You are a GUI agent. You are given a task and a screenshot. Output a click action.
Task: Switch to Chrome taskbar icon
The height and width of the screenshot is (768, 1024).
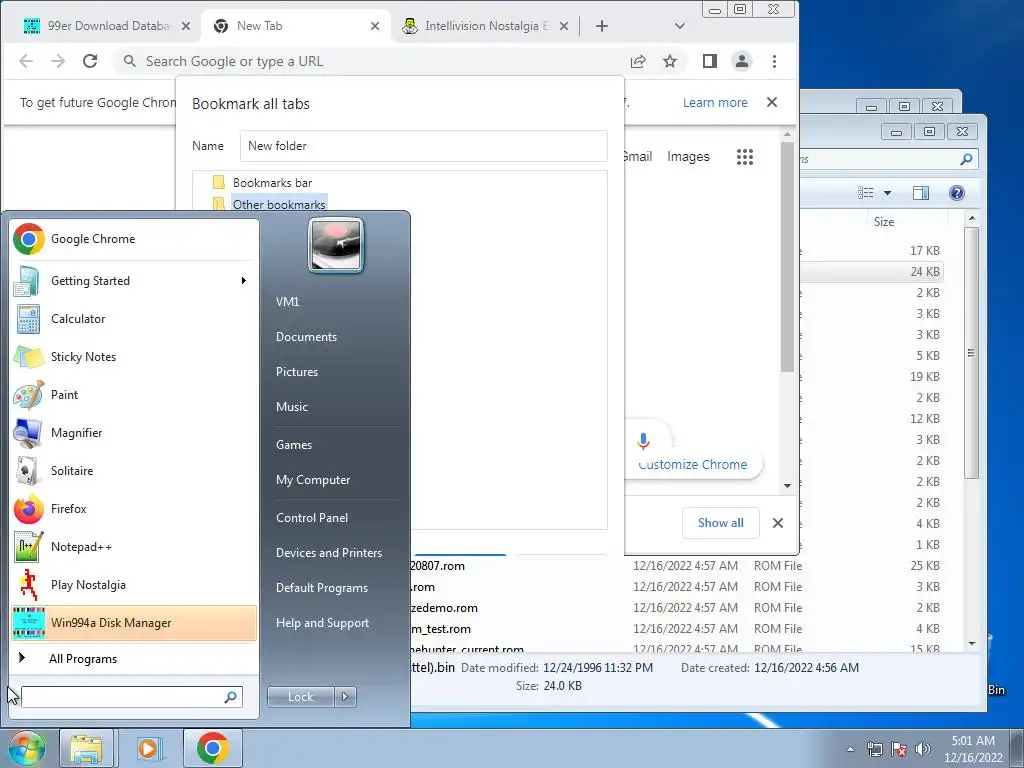(212, 748)
